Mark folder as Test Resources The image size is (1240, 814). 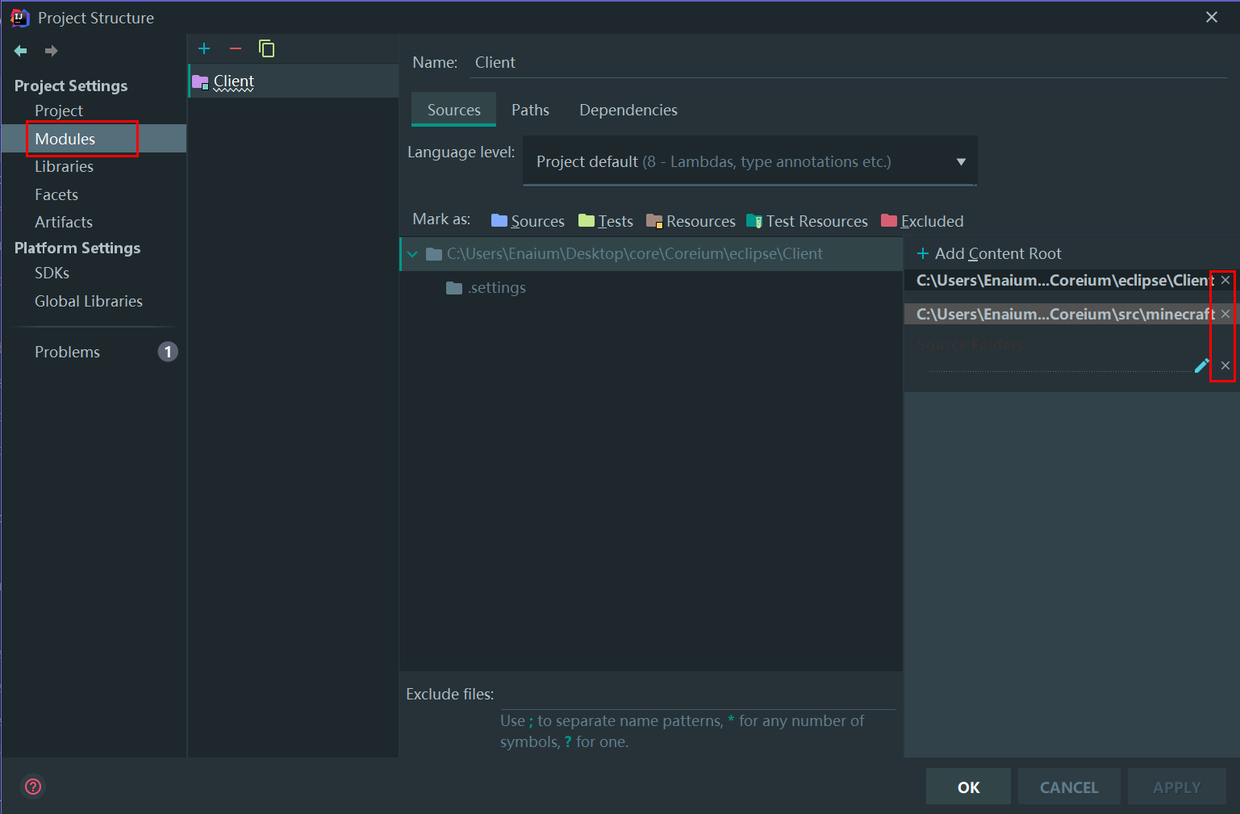click(x=807, y=221)
